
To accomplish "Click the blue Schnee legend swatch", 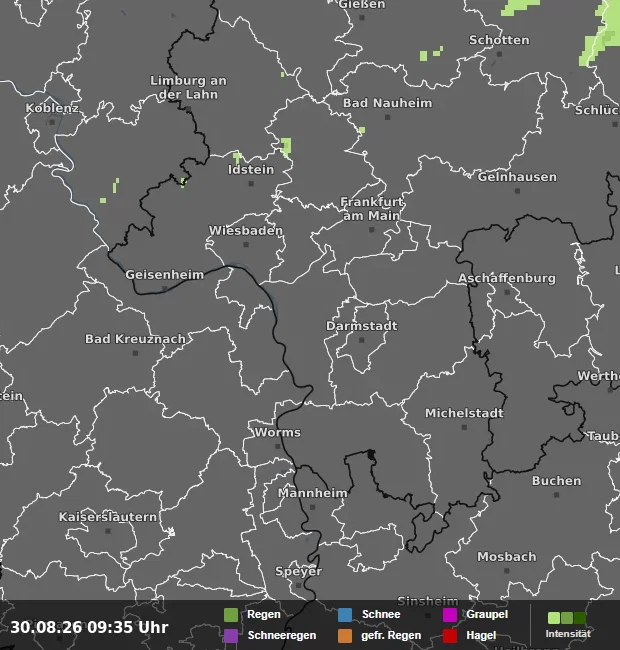I will [345, 615].
